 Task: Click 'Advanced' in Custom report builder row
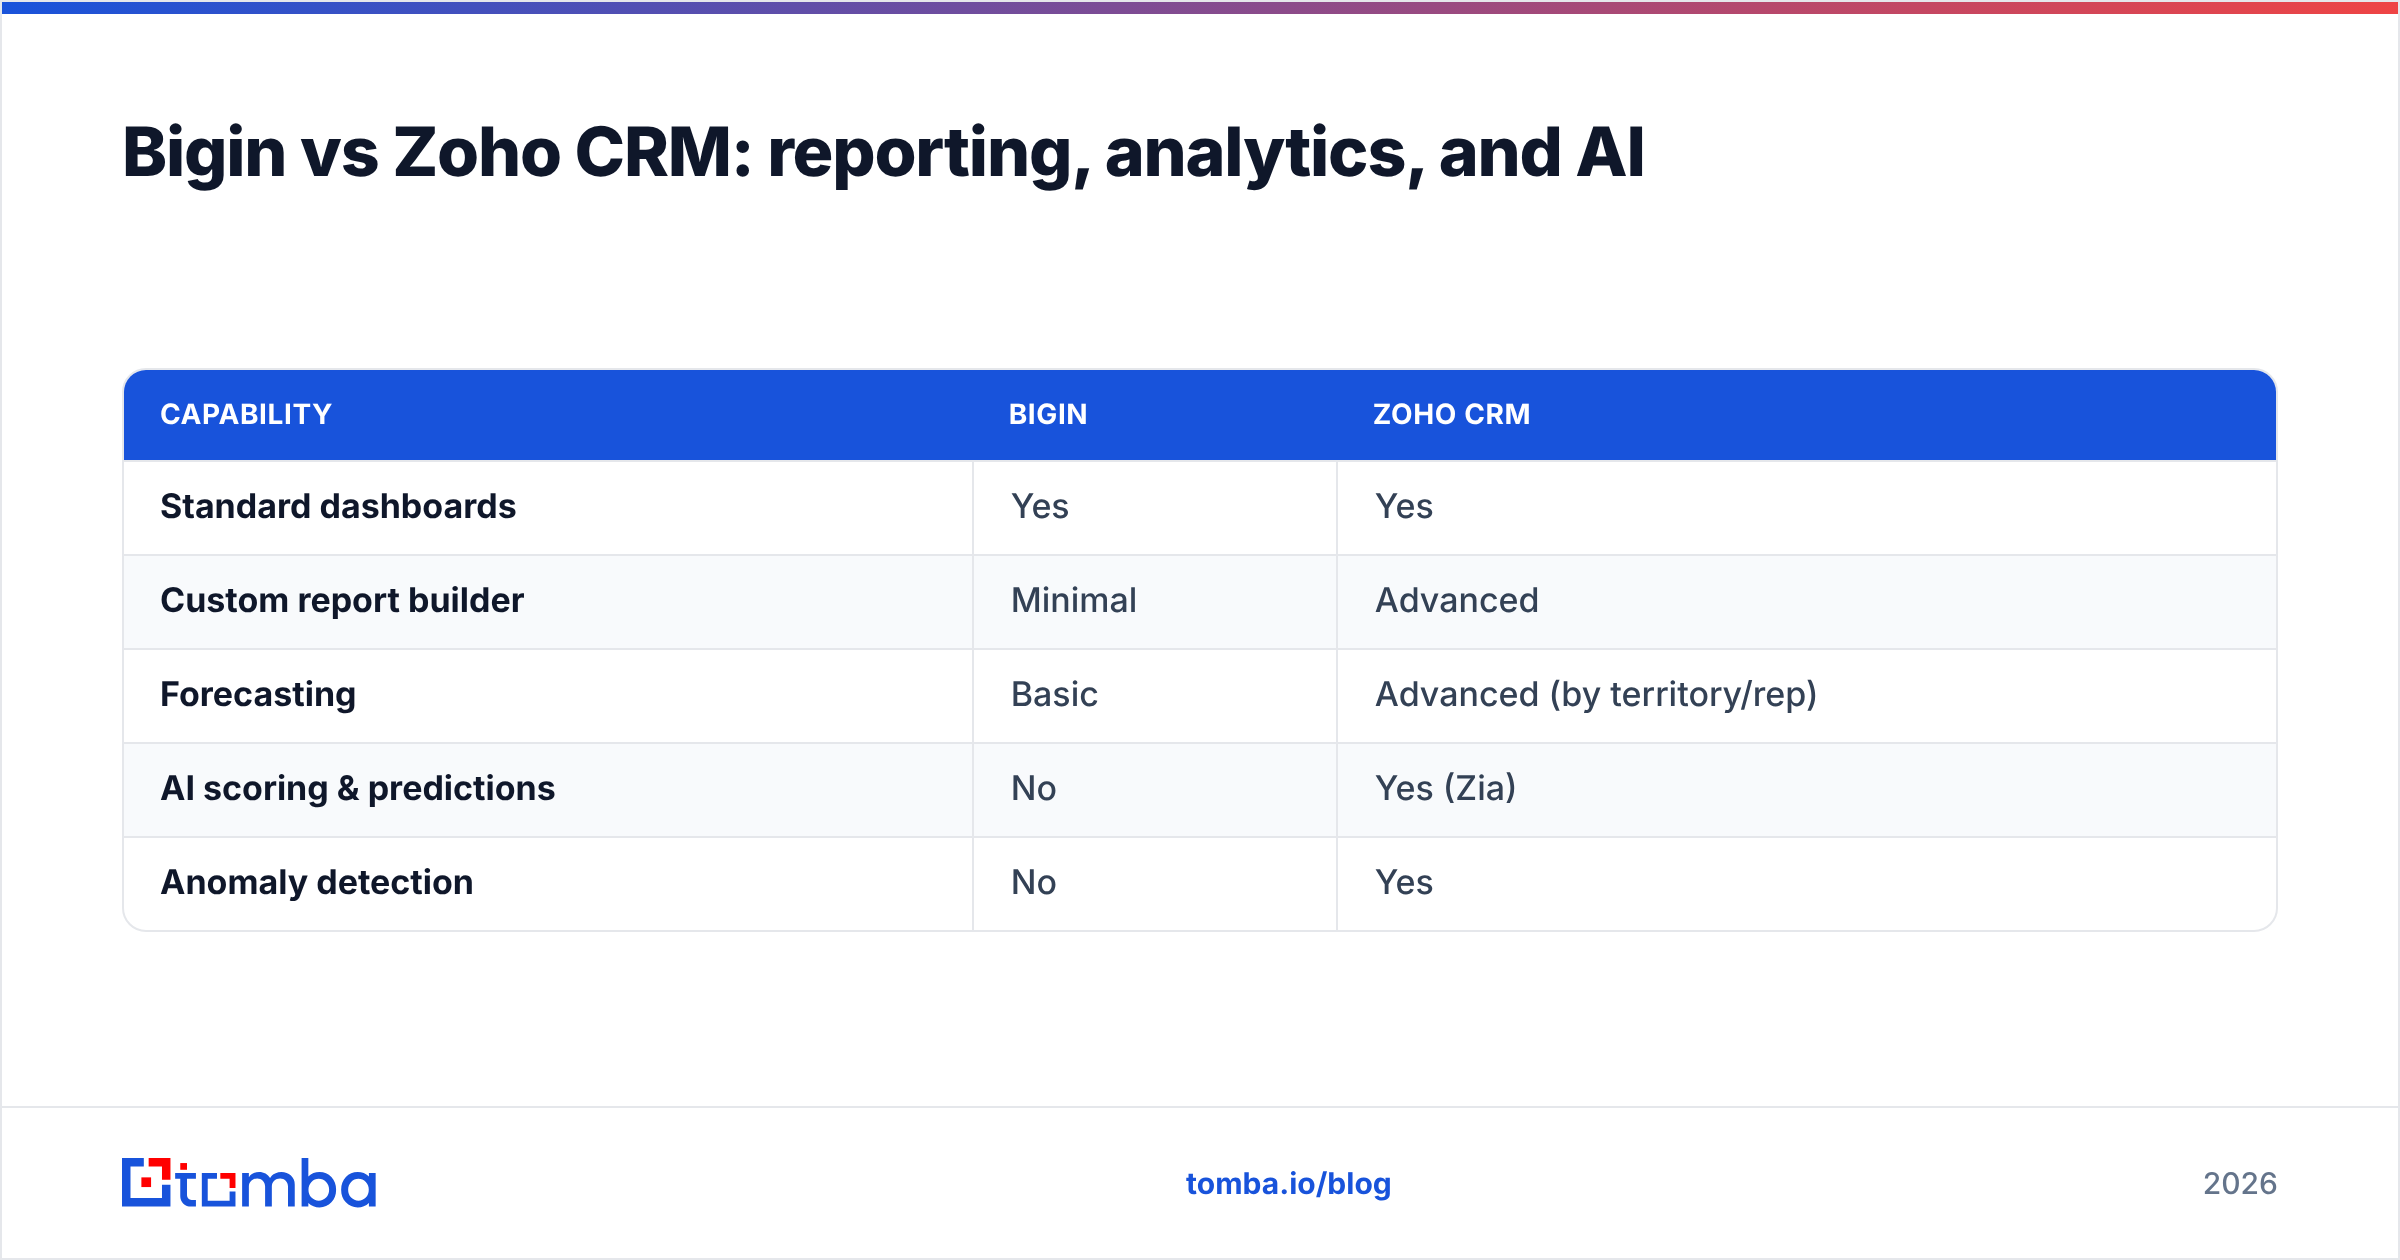click(1457, 600)
